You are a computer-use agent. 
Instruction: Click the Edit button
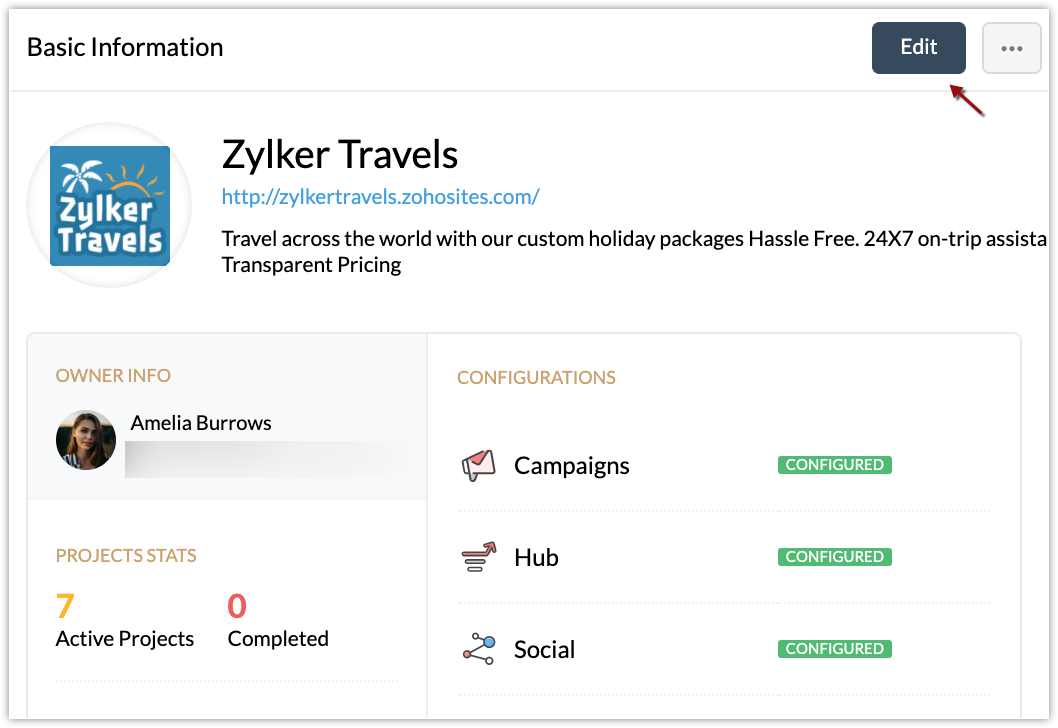[918, 48]
